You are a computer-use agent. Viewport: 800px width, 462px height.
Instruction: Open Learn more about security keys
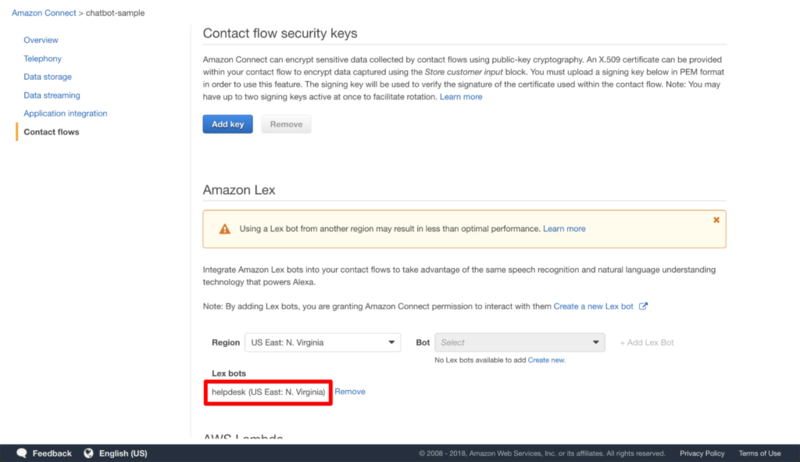point(460,97)
